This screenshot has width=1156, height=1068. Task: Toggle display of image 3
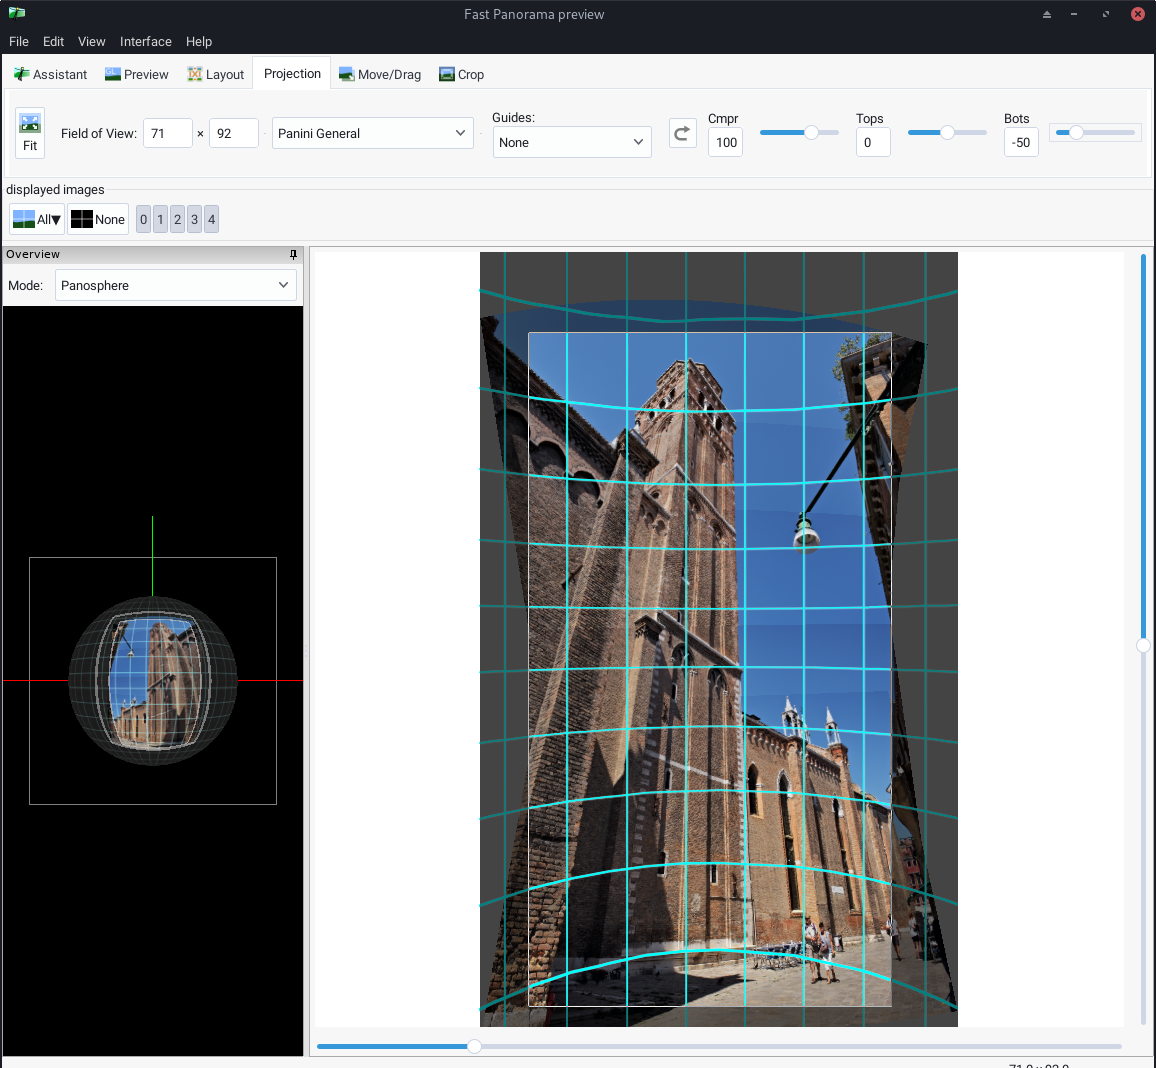(195, 219)
